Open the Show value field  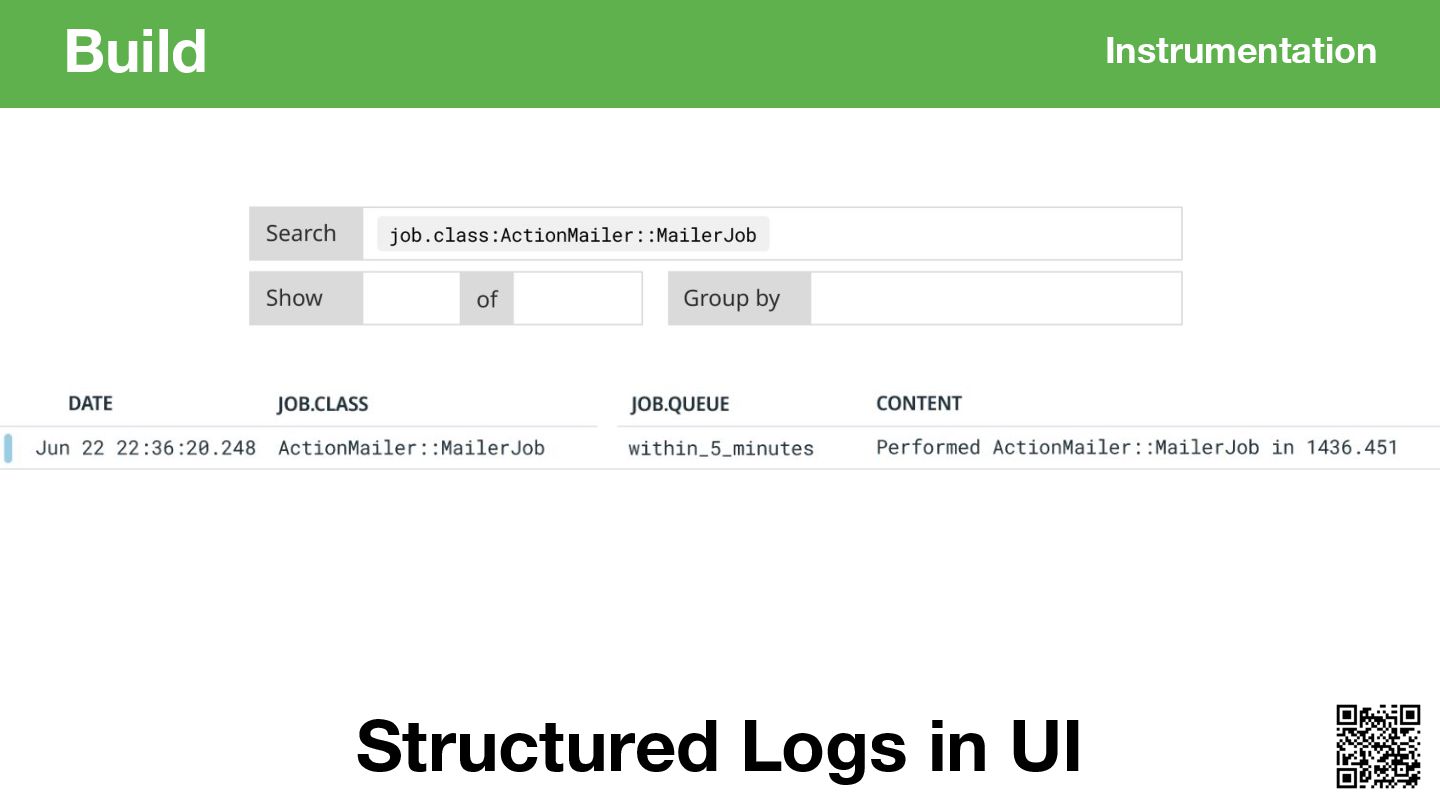(411, 298)
